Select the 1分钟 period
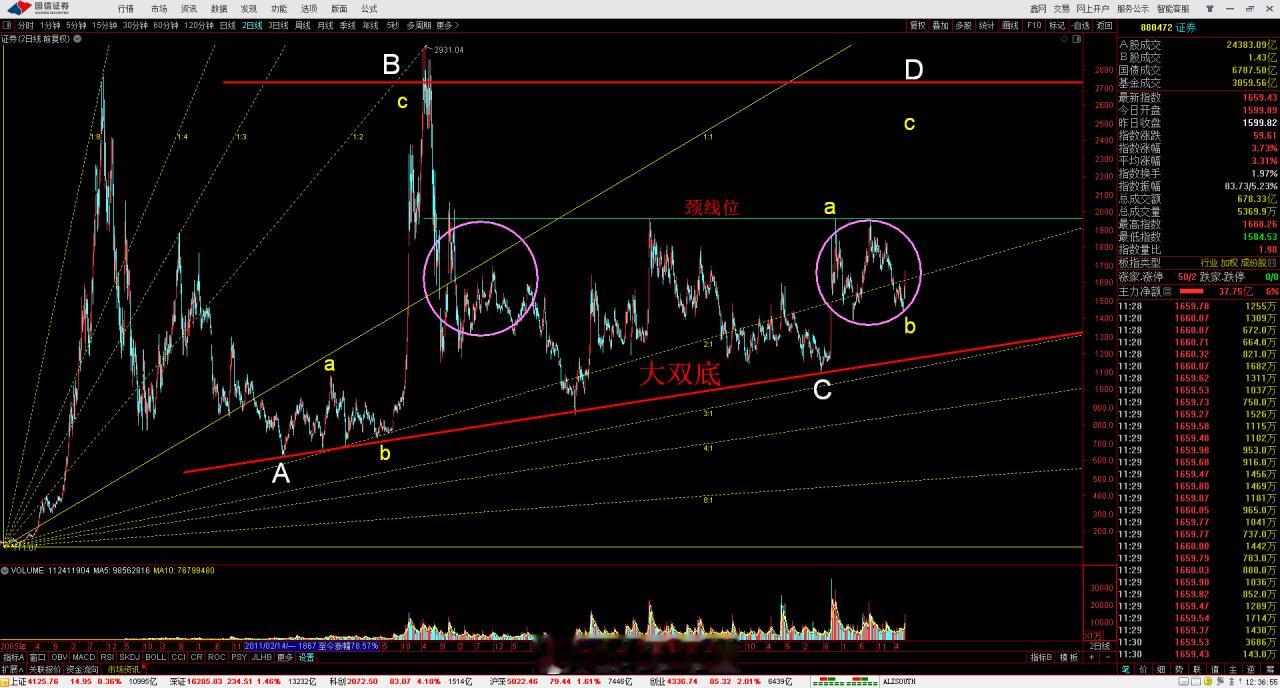This screenshot has width=1280, height=688. click(x=50, y=25)
